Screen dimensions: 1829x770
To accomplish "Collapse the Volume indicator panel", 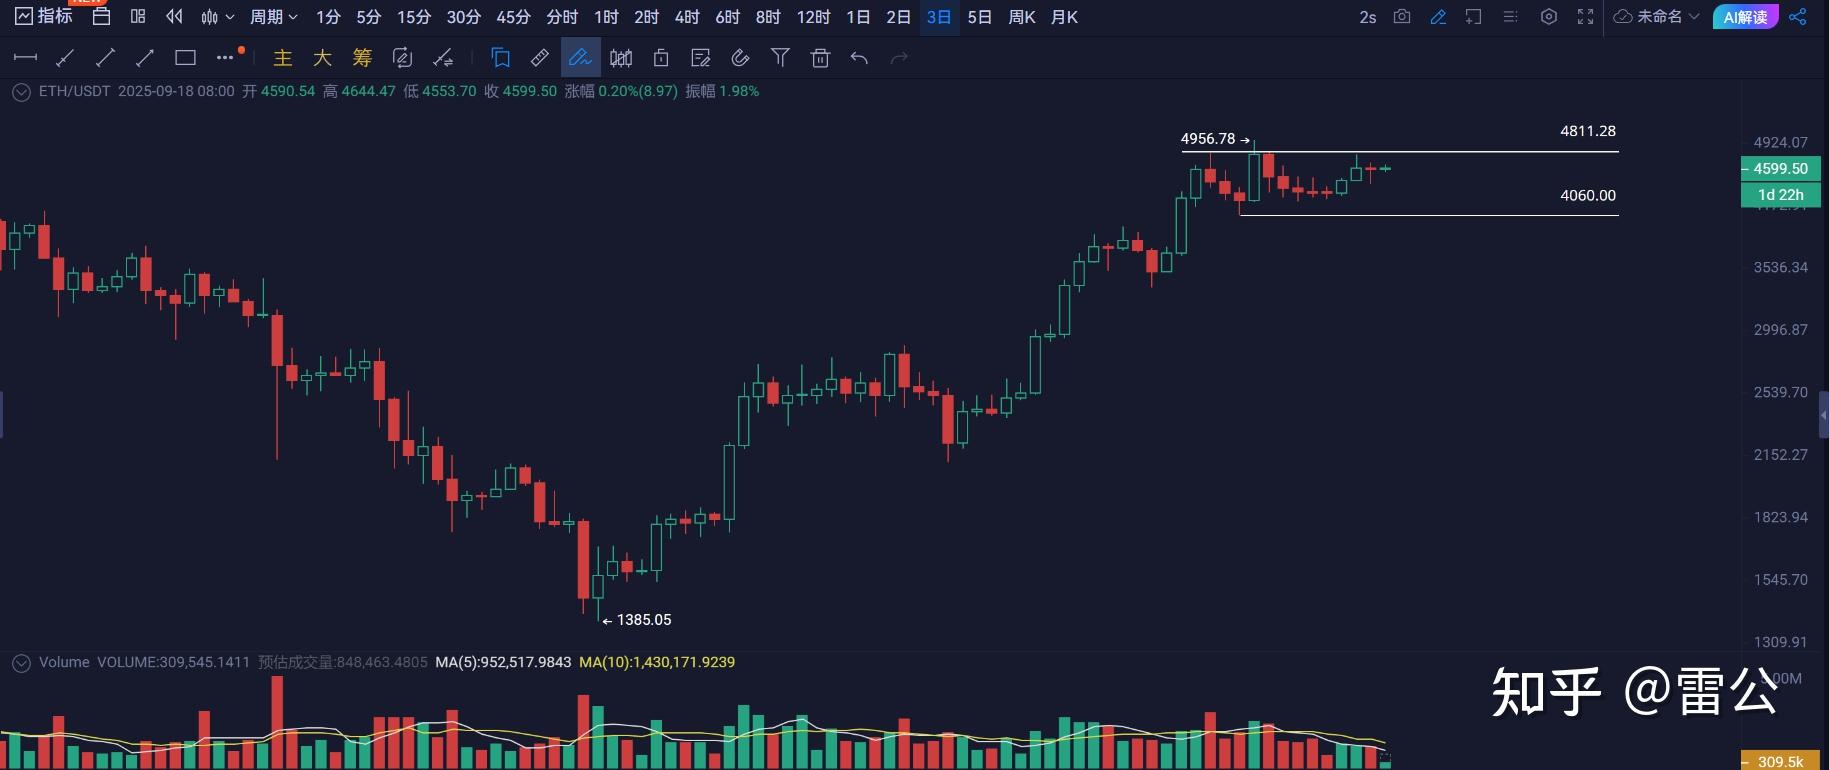I will click(x=20, y=662).
